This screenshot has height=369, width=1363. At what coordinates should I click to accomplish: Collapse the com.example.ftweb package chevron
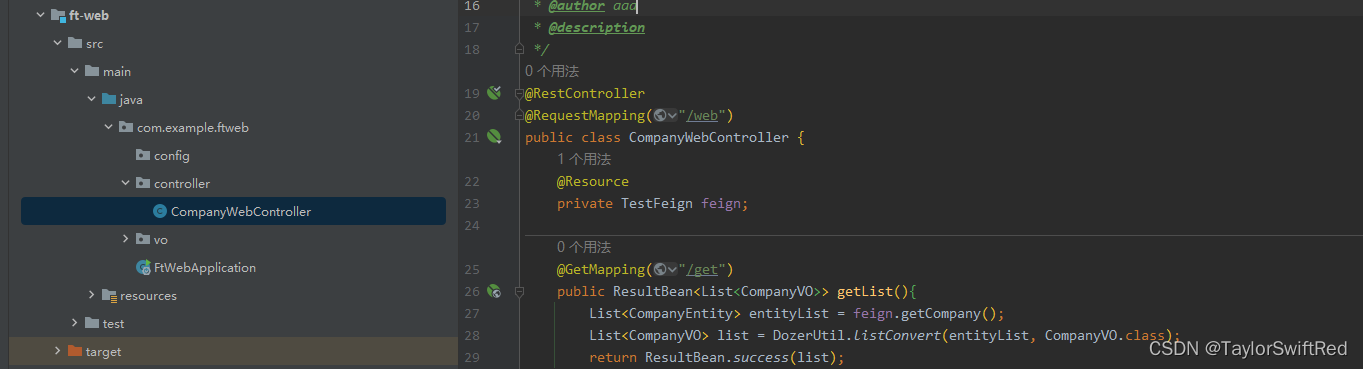[x=108, y=127]
